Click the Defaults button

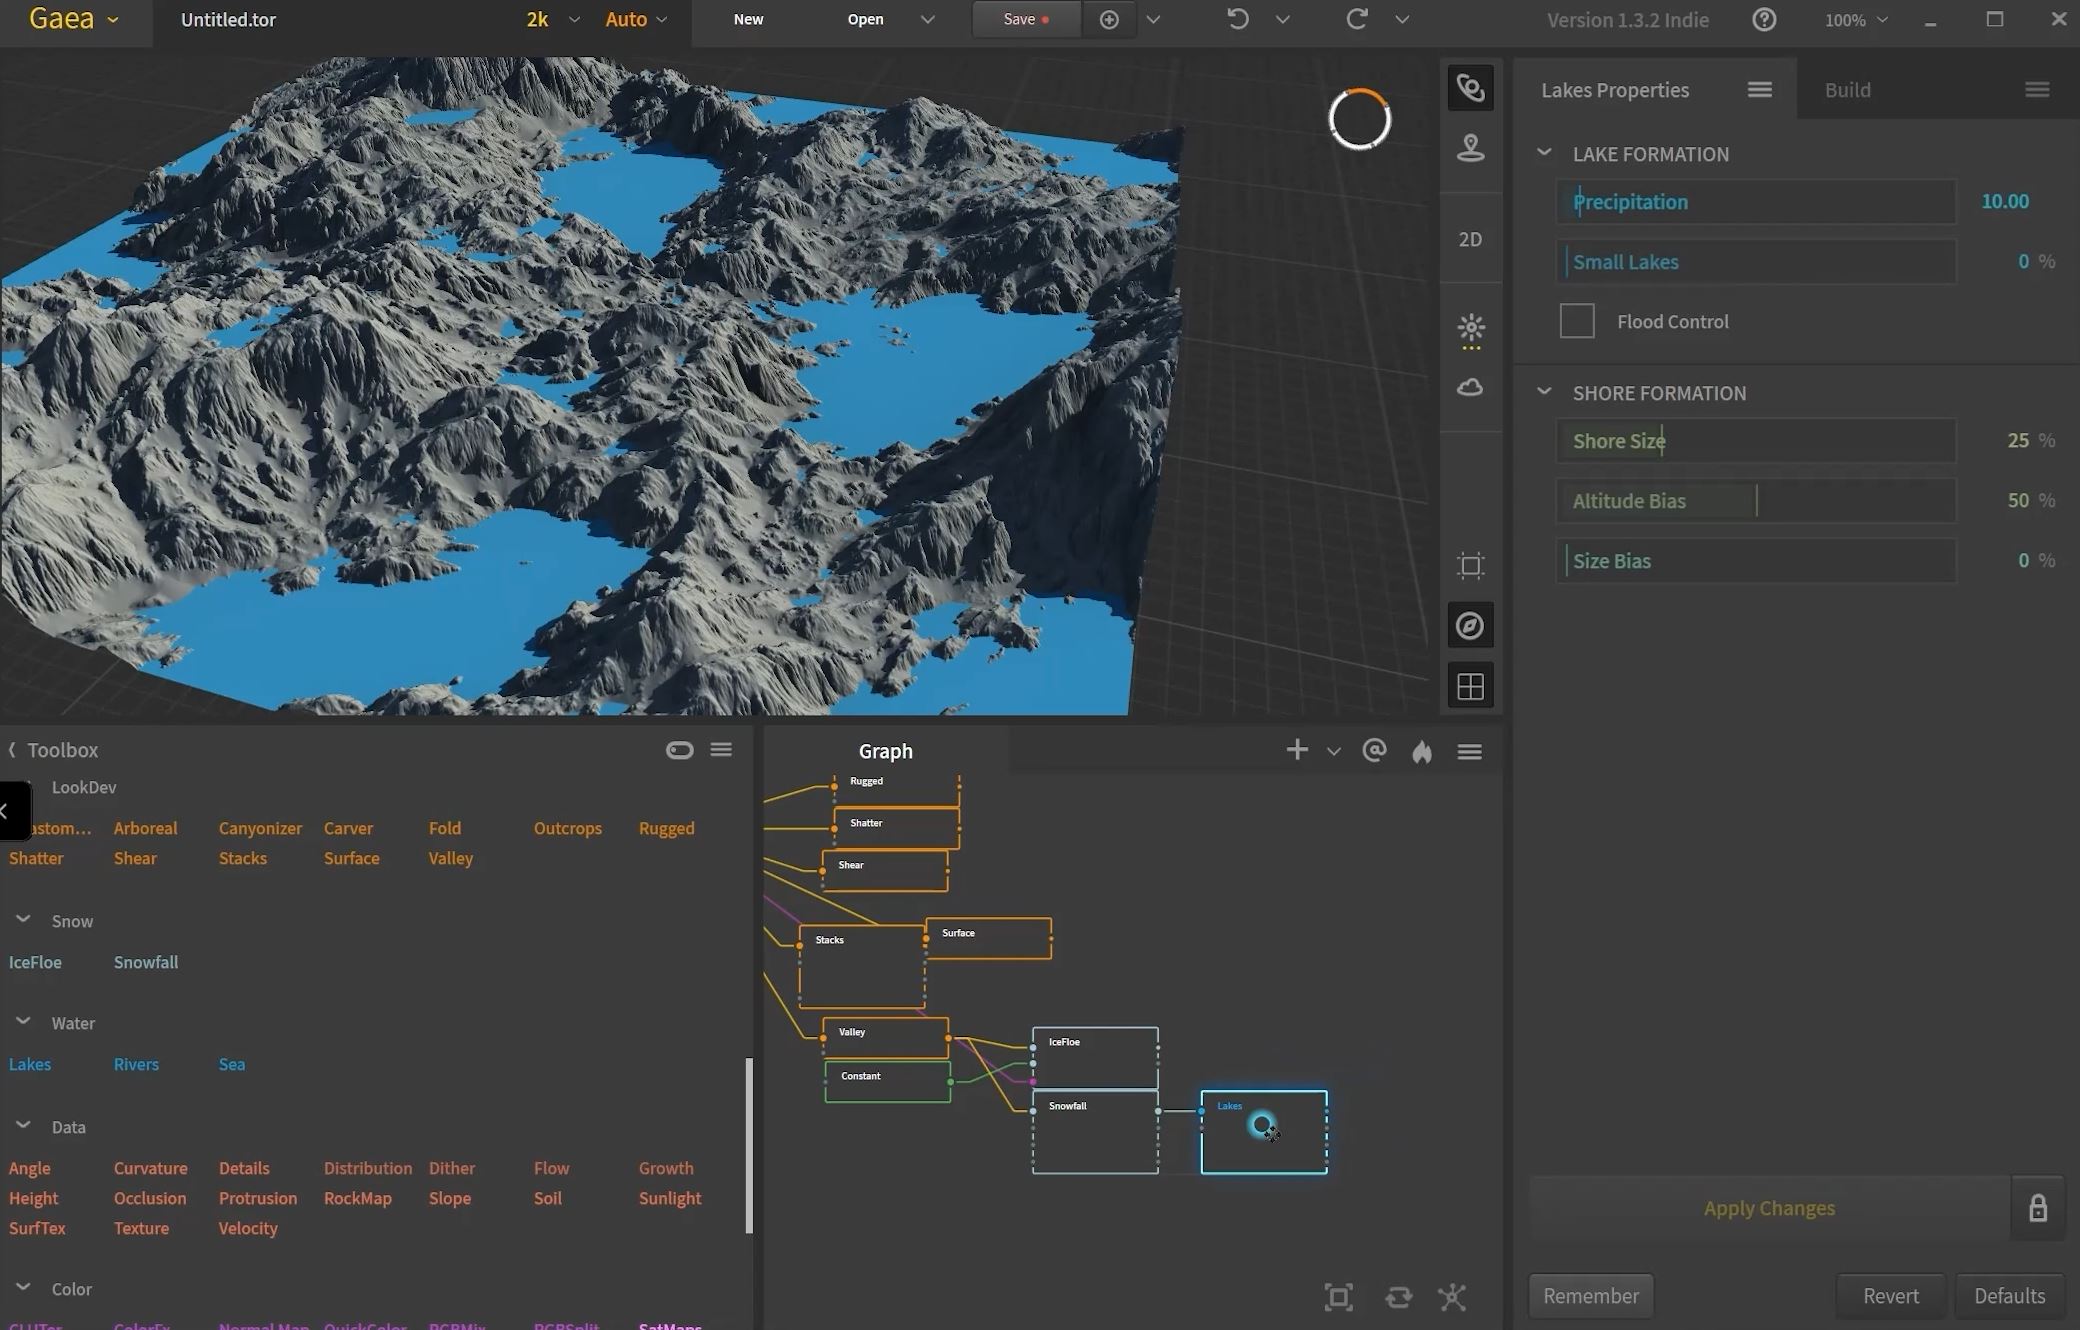point(2008,1296)
